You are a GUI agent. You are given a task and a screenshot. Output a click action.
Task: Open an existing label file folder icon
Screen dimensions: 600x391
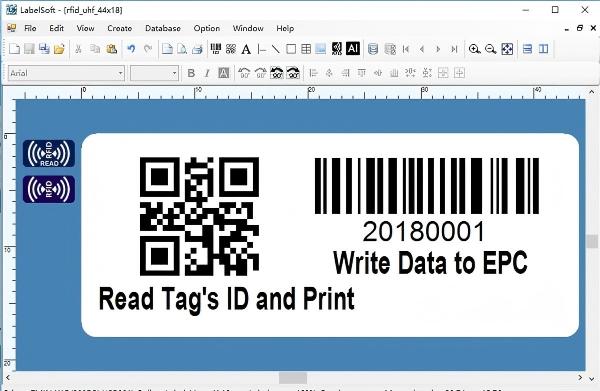click(x=59, y=49)
